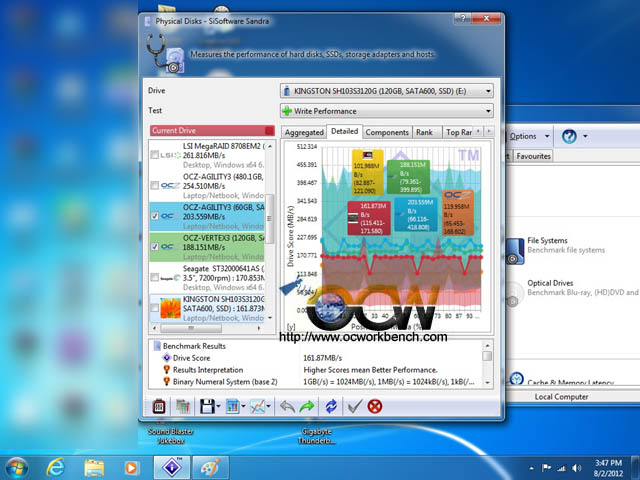
Task: Select Binary Numeral System (base 2) row
Action: coord(314,382)
